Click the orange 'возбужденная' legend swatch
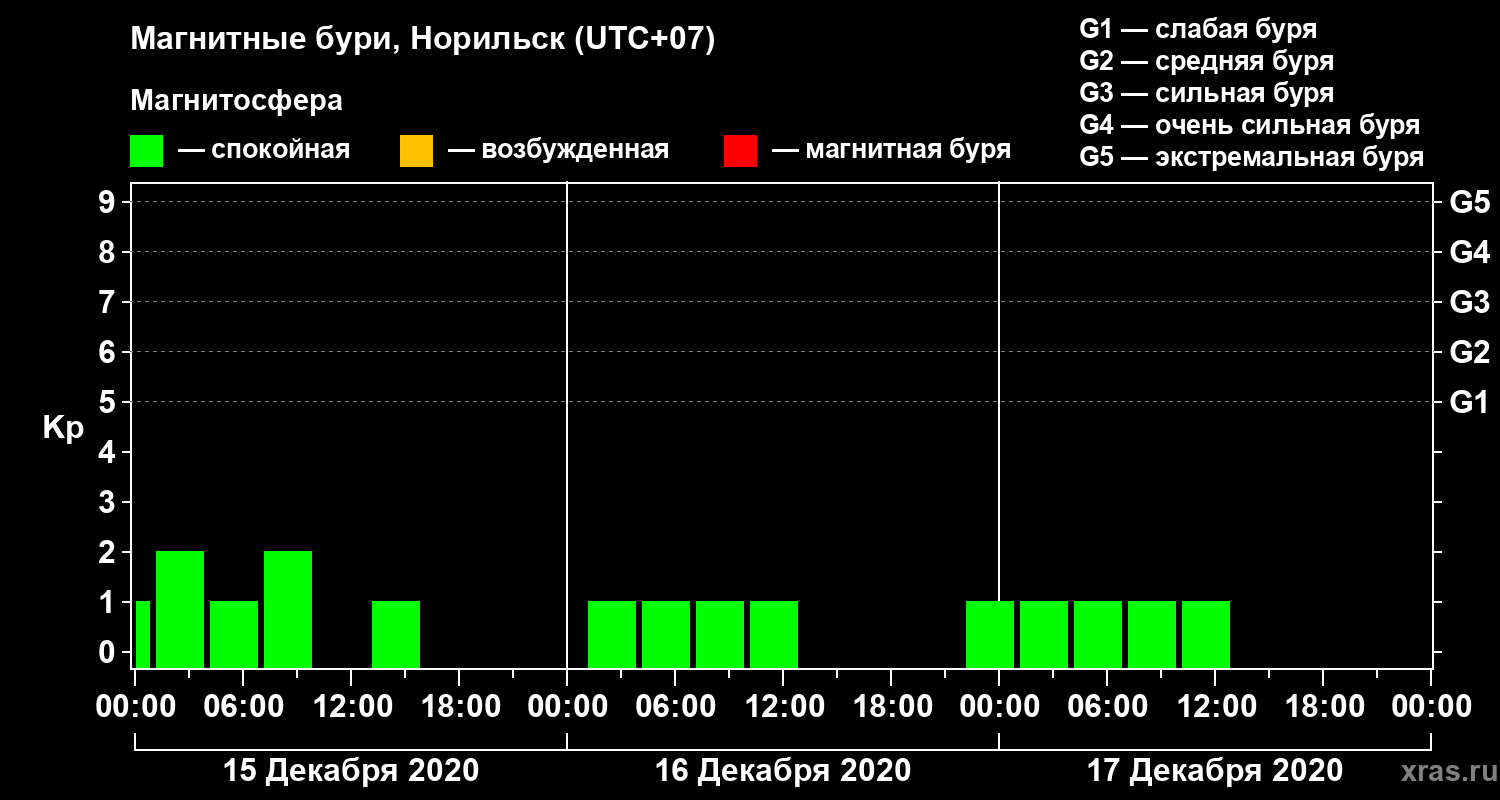 pyautogui.click(x=416, y=151)
